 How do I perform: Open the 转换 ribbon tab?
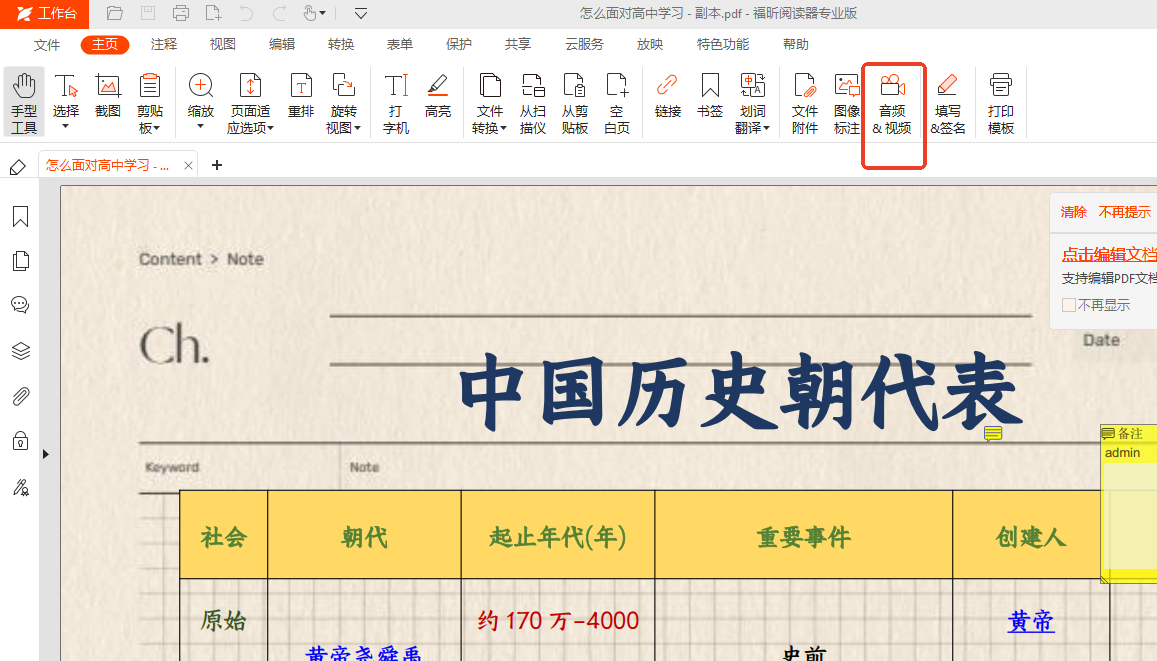(x=341, y=44)
